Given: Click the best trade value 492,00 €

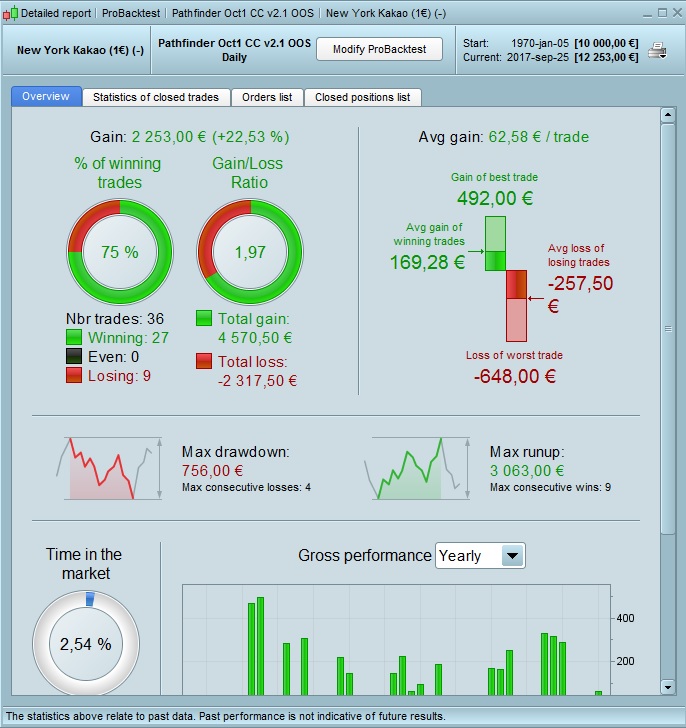Looking at the screenshot, I should pyautogui.click(x=495, y=198).
